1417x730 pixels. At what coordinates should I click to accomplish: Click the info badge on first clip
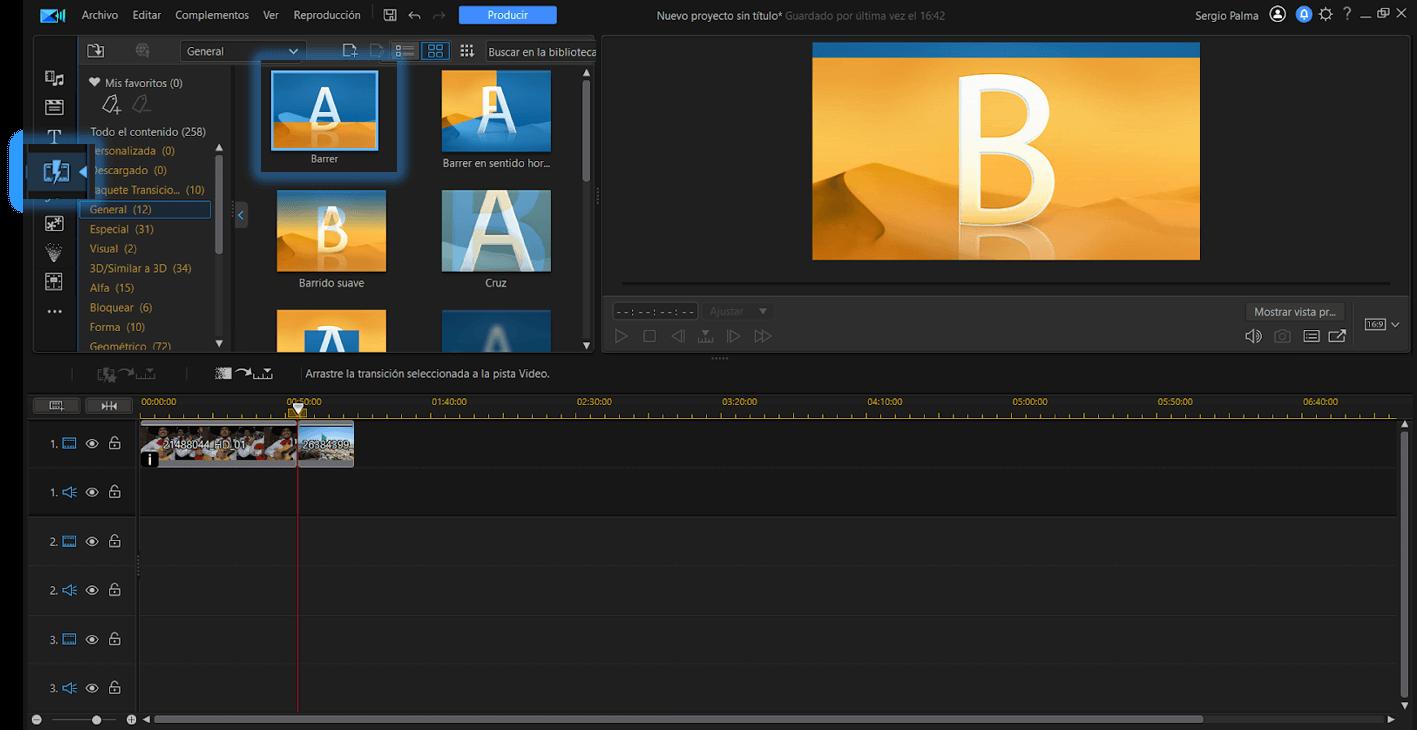150,459
